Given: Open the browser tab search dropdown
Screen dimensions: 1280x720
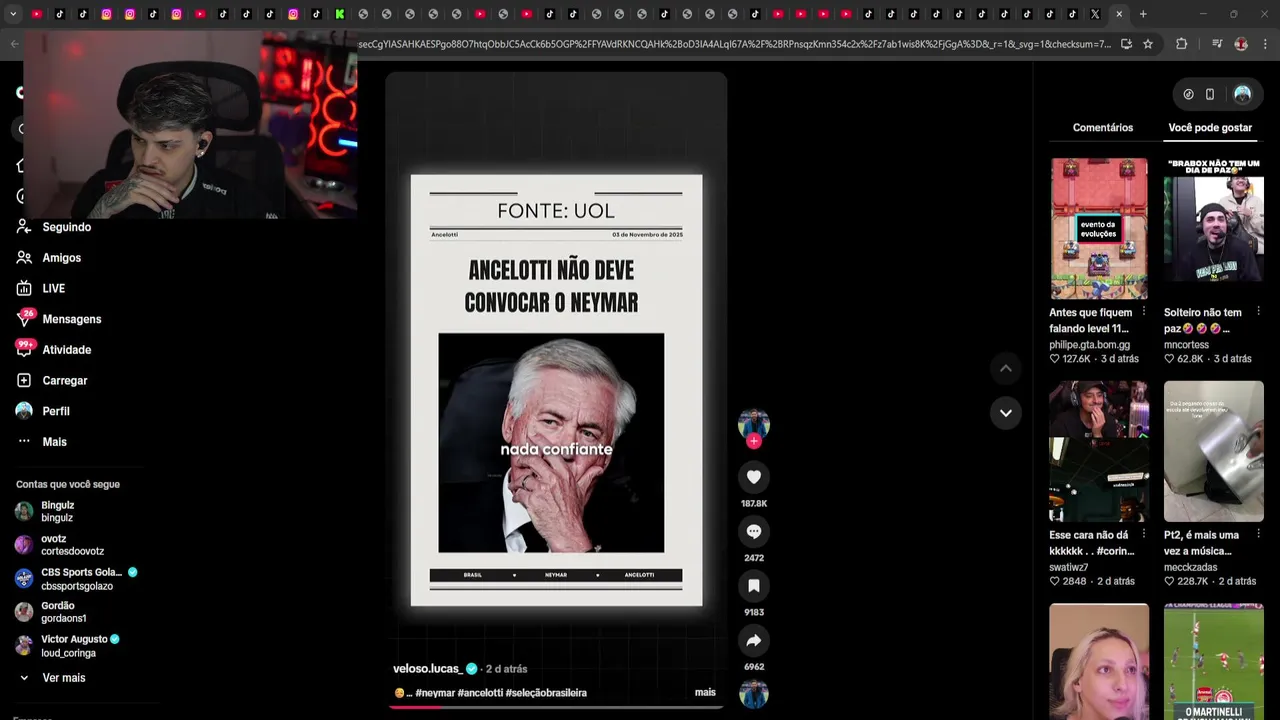Looking at the screenshot, I should pos(13,14).
